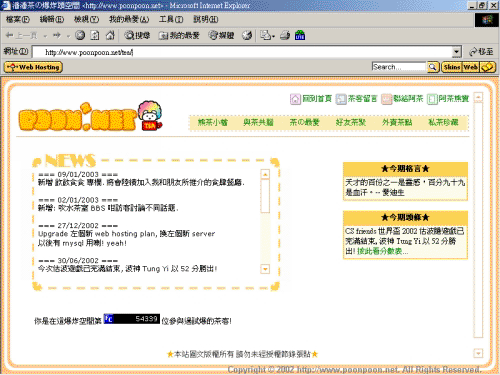Click the blue-green icon after the printer
The image size is (500, 375).
tap(300, 35)
